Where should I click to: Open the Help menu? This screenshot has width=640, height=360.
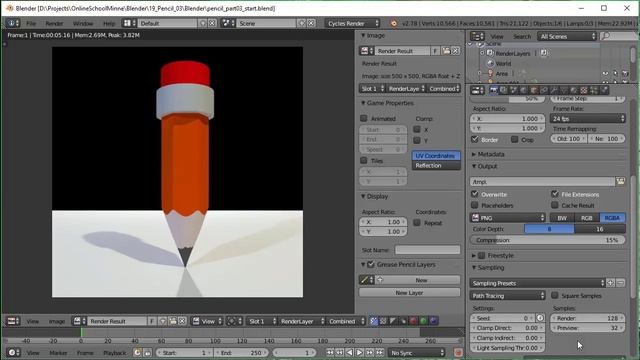(x=109, y=23)
